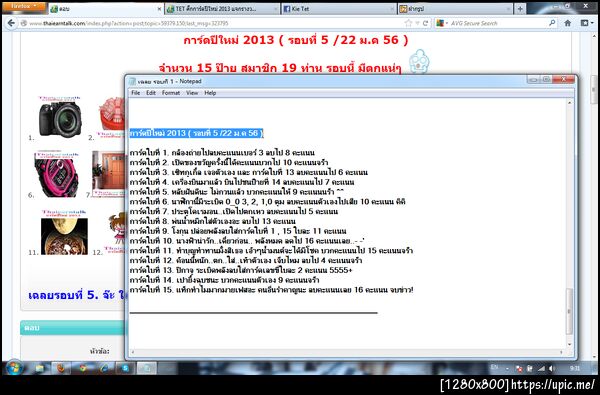Click the red 2013 page heading on webpage

tap(296, 40)
